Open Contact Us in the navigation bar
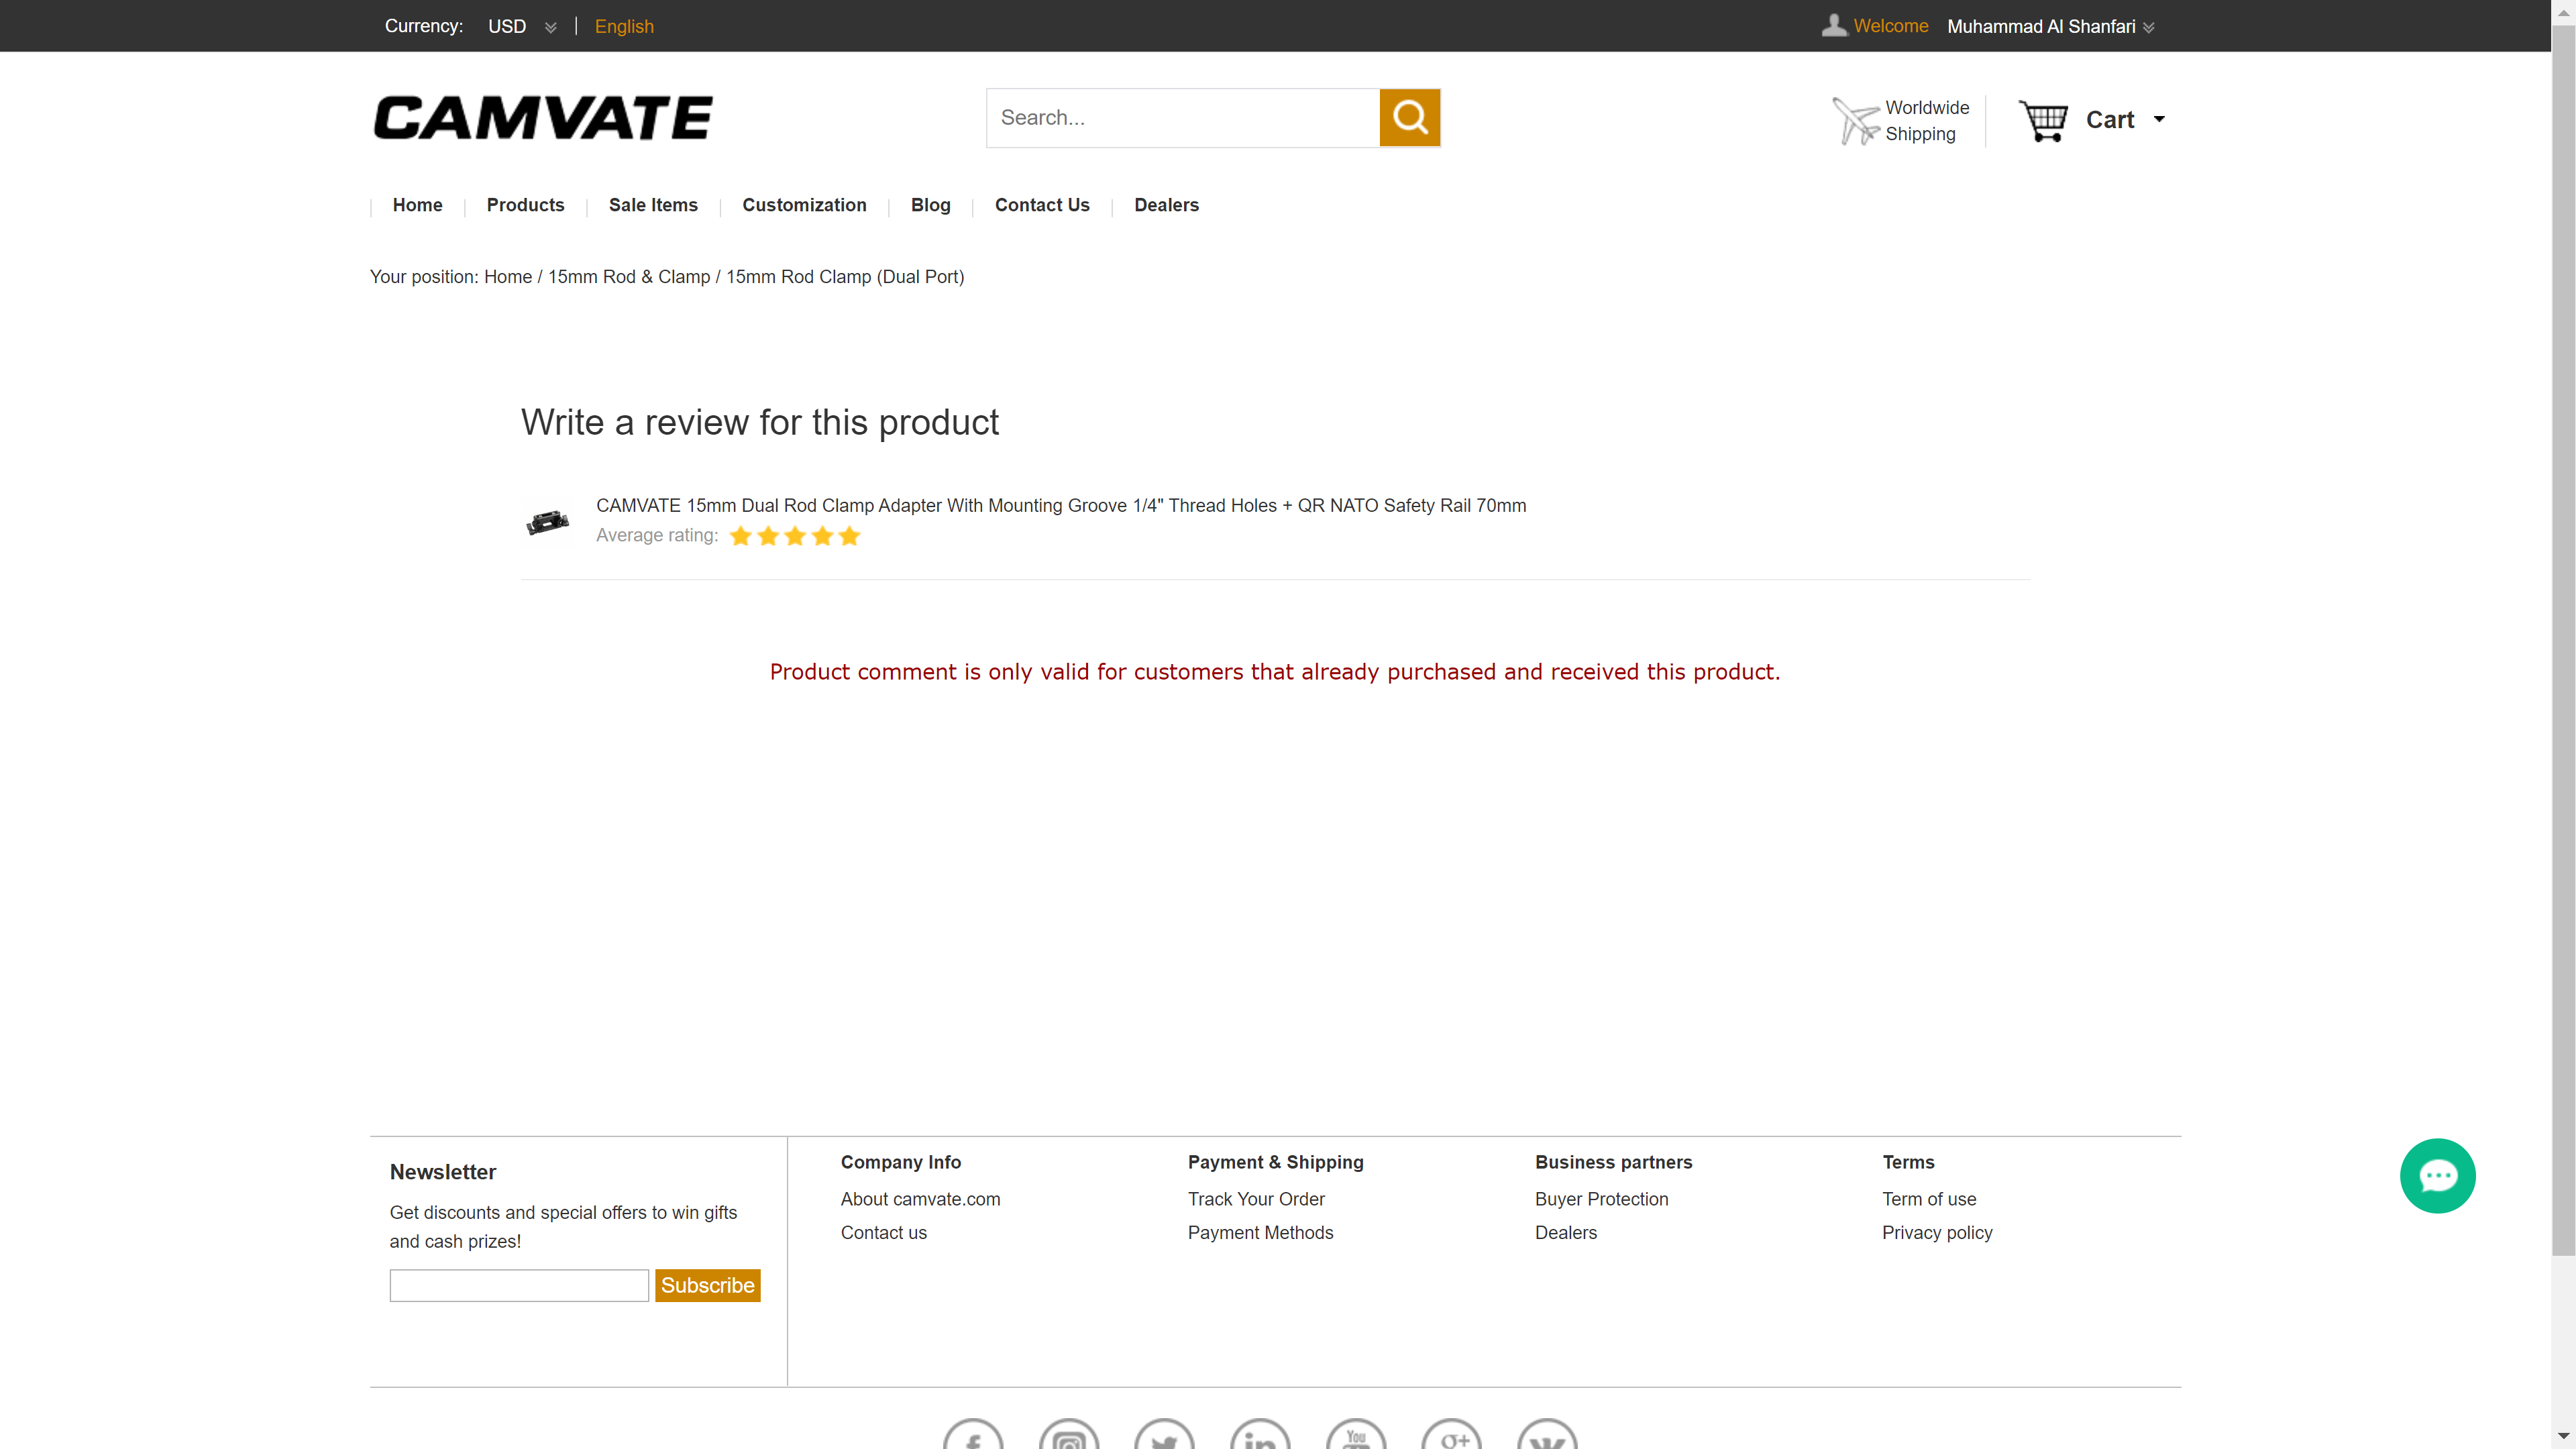Viewport: 2576px width, 1449px height. (x=1042, y=205)
